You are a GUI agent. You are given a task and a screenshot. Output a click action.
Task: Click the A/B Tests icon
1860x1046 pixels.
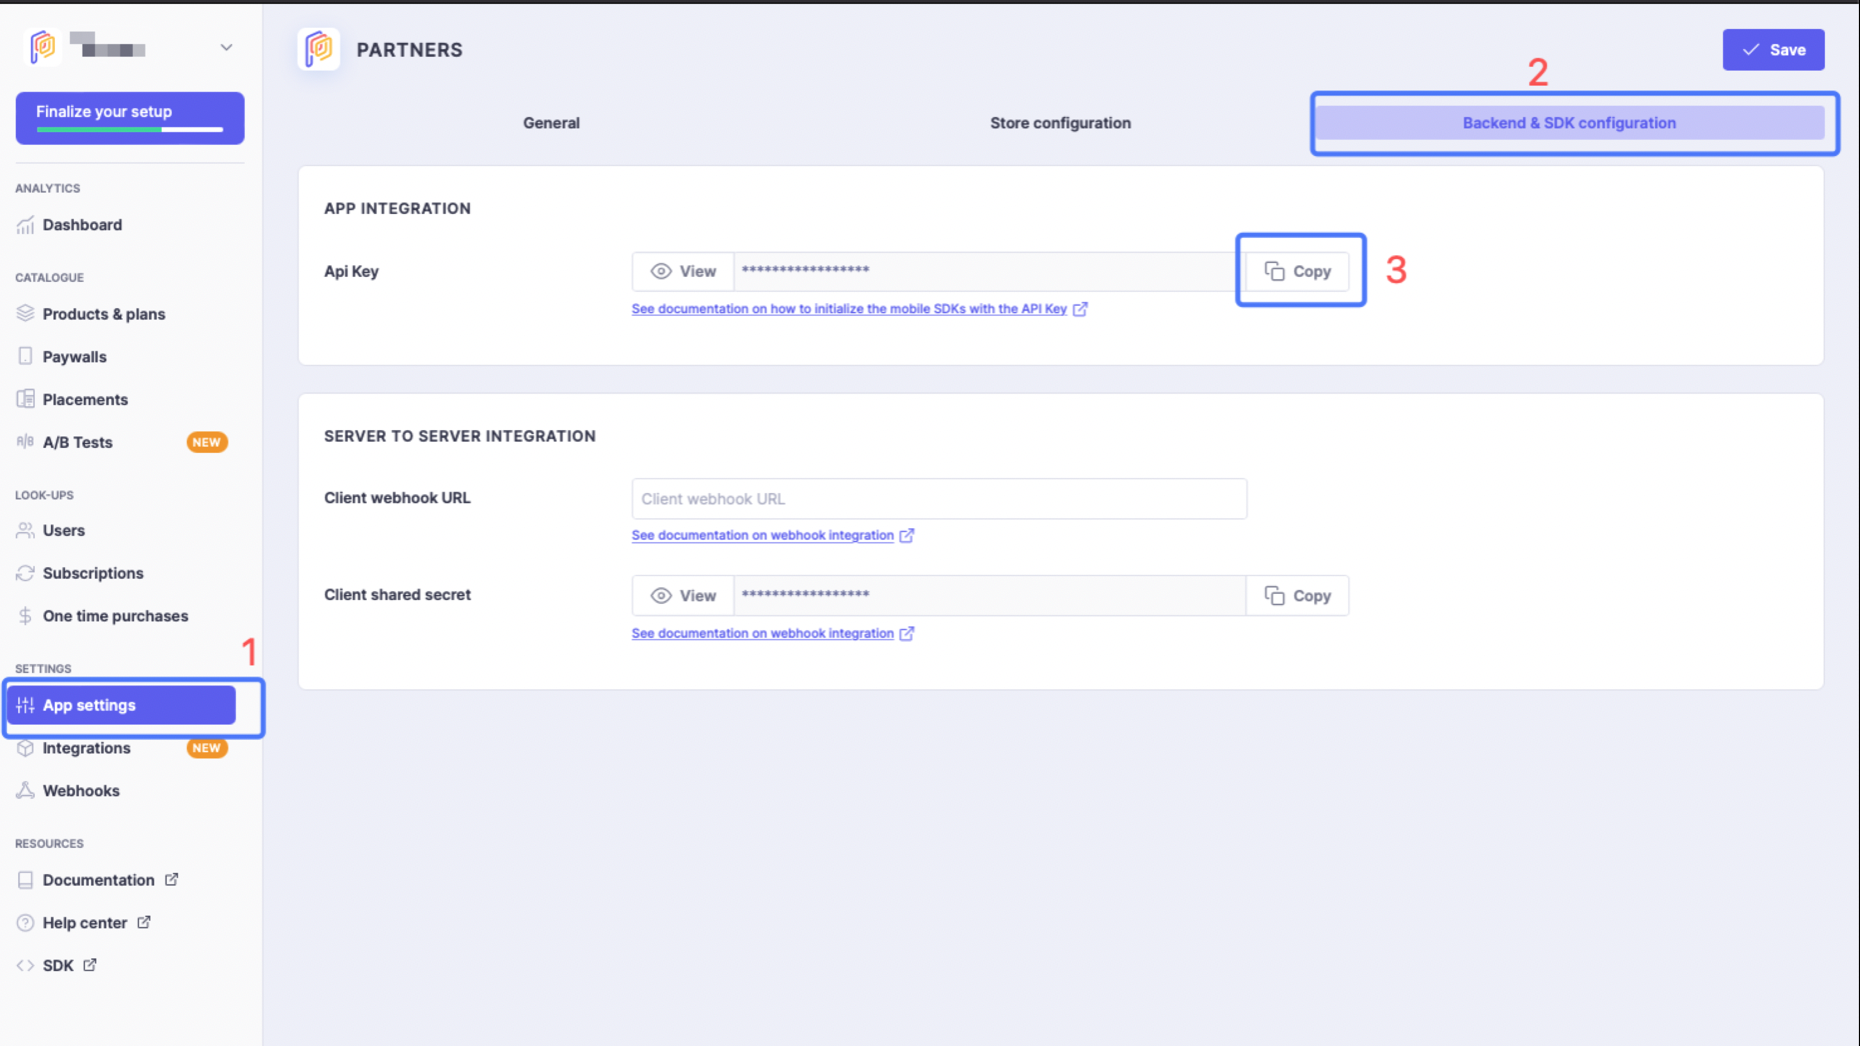point(25,442)
